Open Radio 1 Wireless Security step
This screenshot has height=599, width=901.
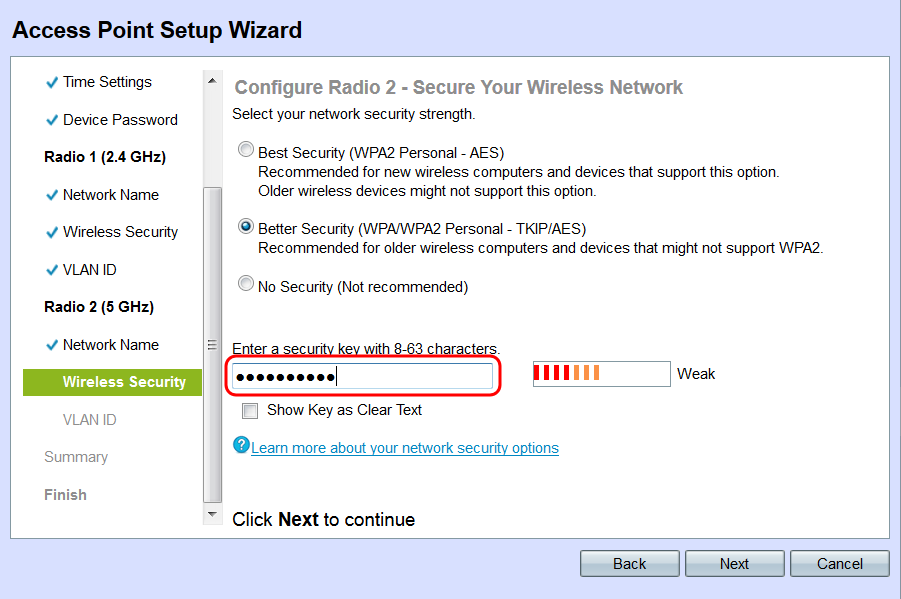pyautogui.click(x=120, y=232)
